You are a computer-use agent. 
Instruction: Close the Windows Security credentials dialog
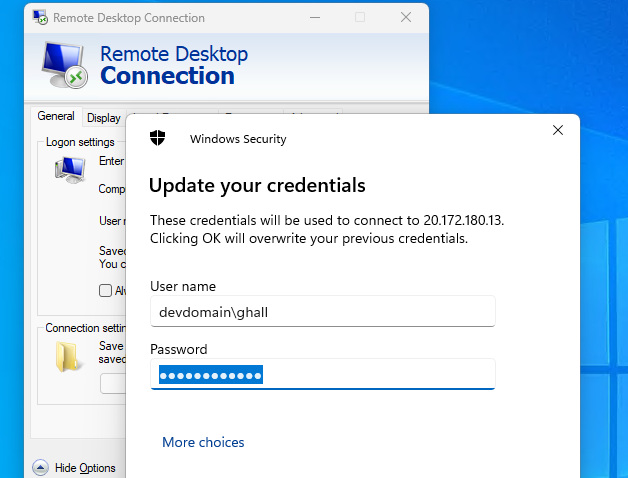558,130
